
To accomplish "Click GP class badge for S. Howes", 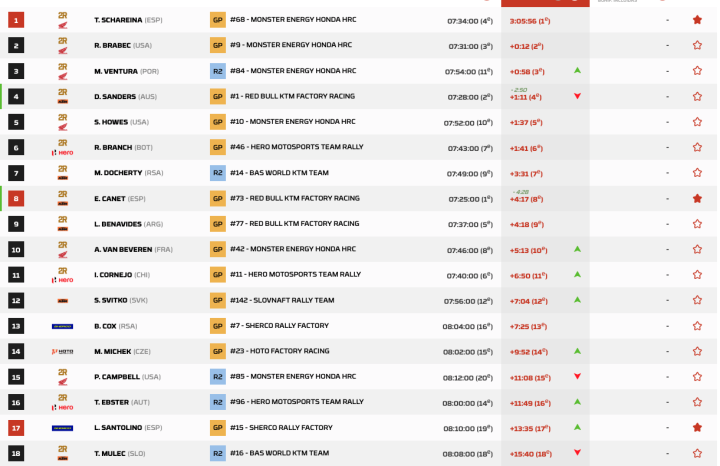I will click(217, 122).
